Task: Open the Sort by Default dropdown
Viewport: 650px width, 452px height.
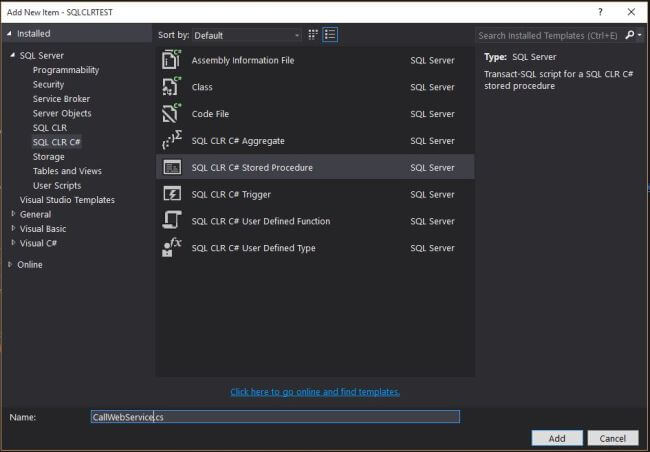Action: click(247, 35)
